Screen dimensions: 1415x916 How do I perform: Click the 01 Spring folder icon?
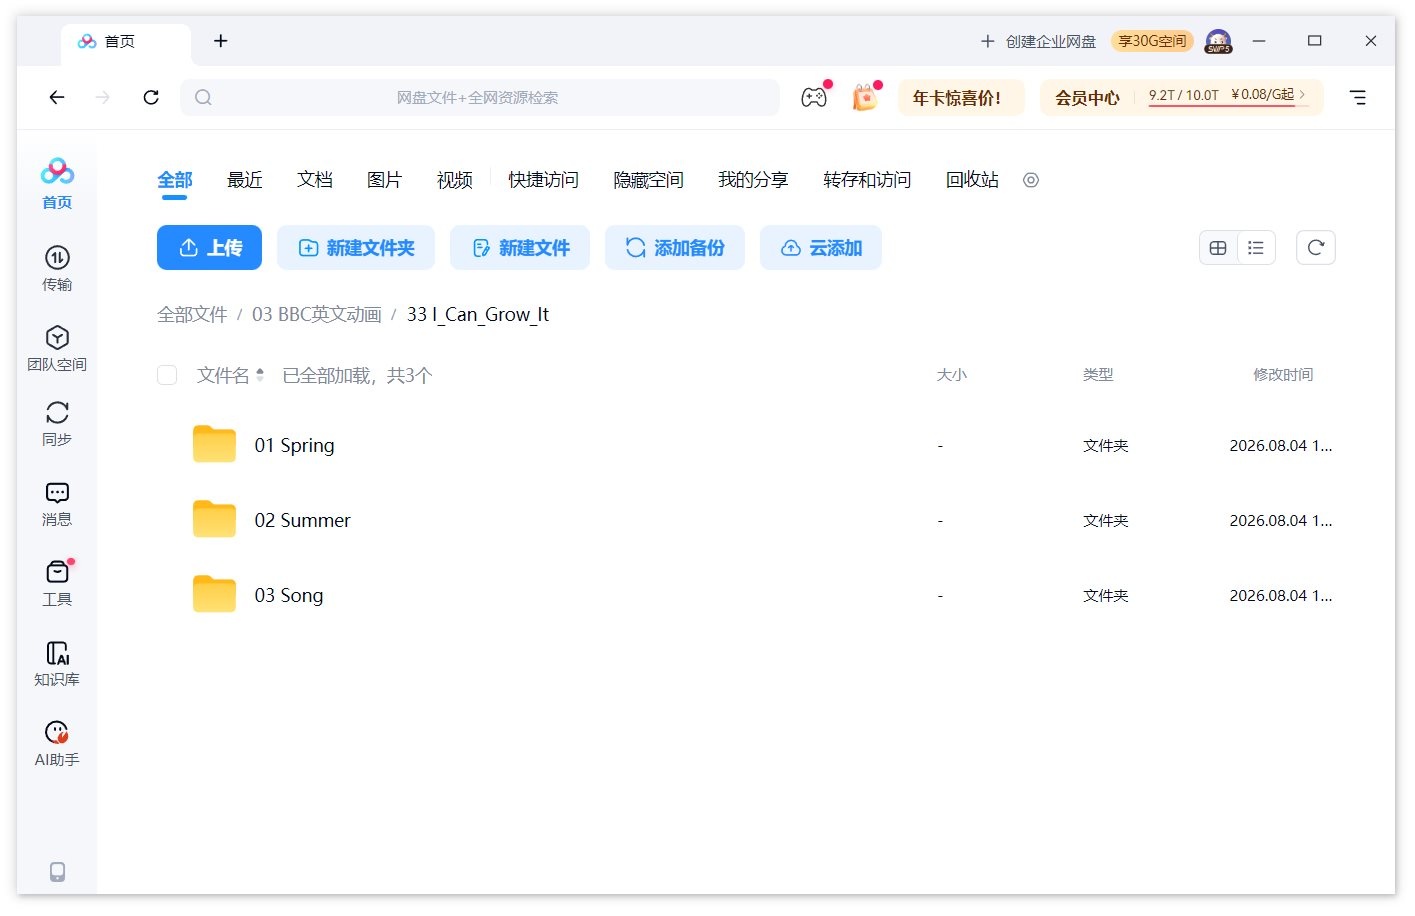point(214,444)
